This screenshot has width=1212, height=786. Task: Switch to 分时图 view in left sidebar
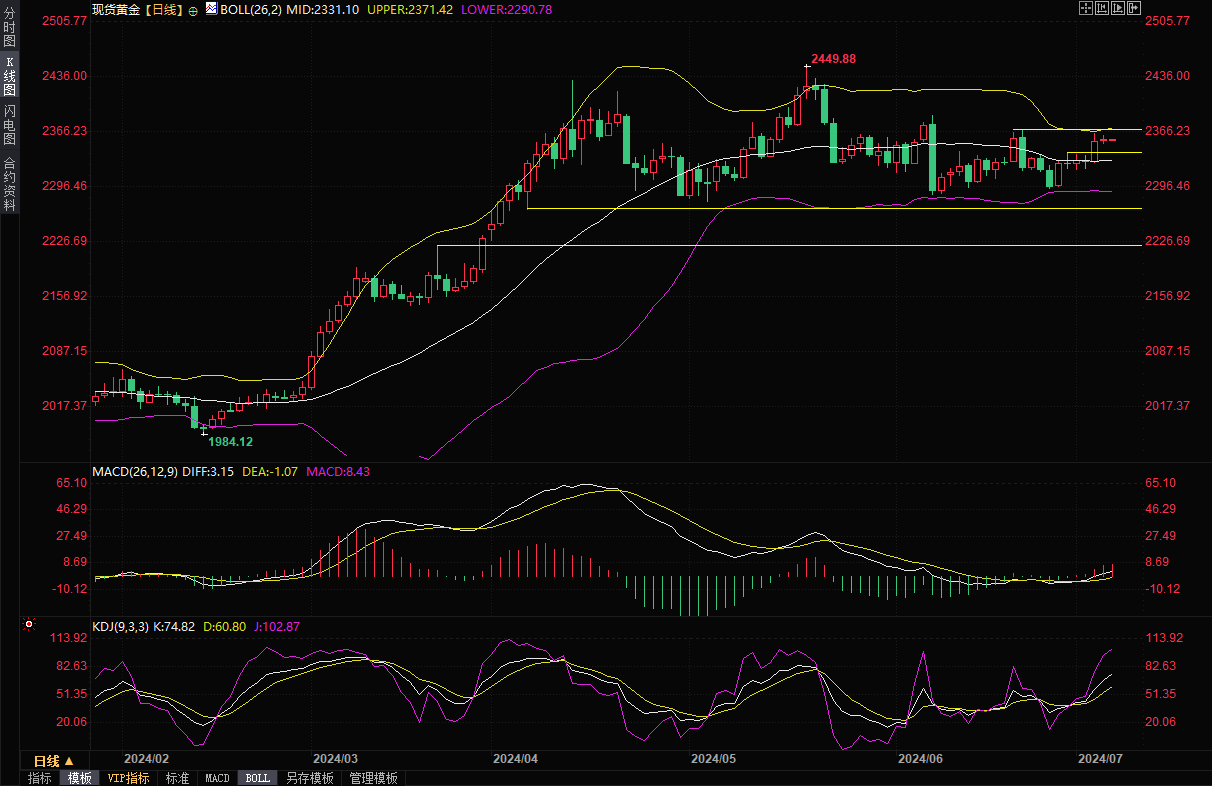click(9, 28)
